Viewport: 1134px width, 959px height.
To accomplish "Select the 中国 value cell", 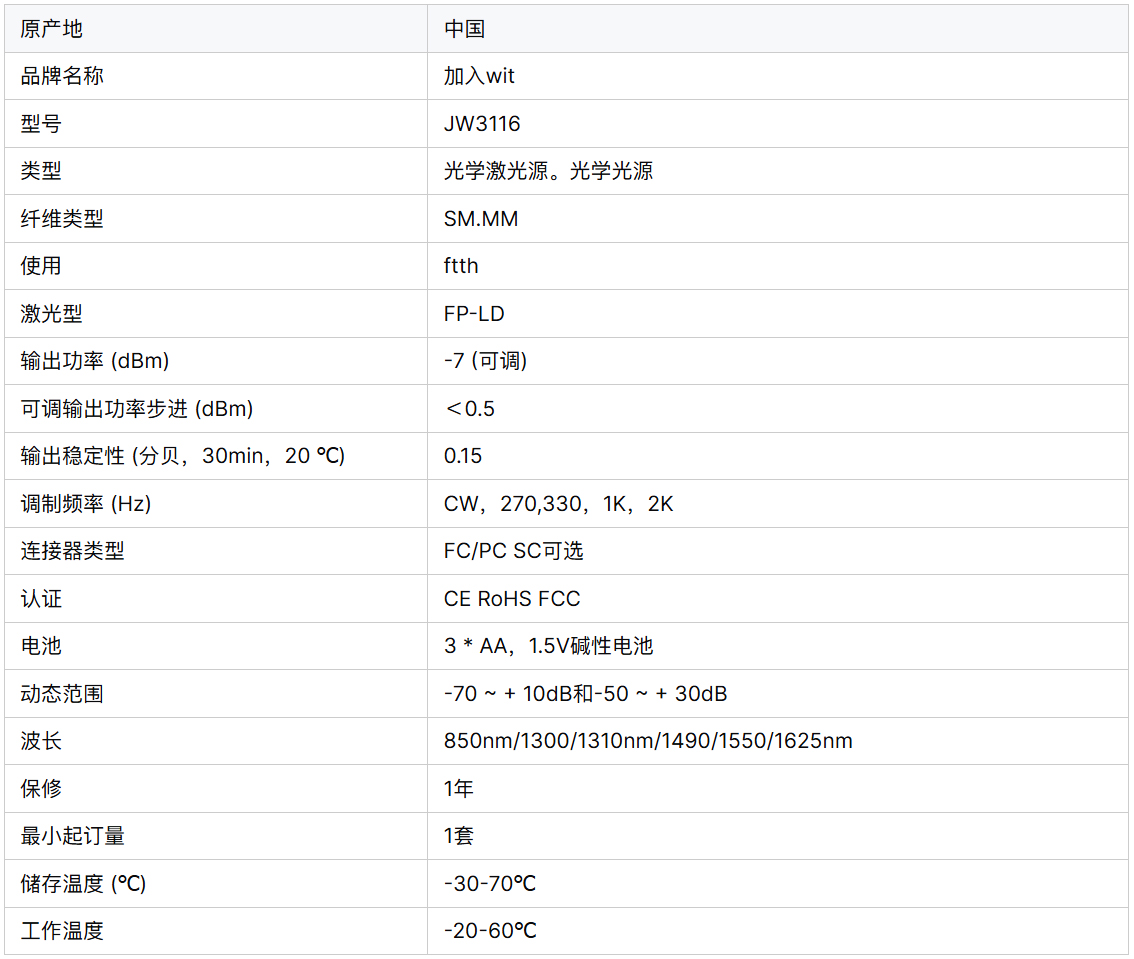I will tap(464, 29).
